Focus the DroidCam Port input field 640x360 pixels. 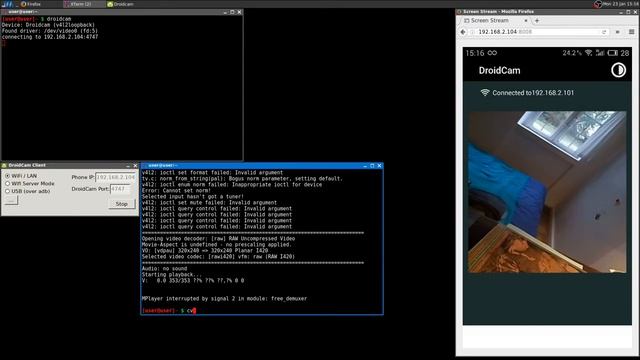coord(120,189)
